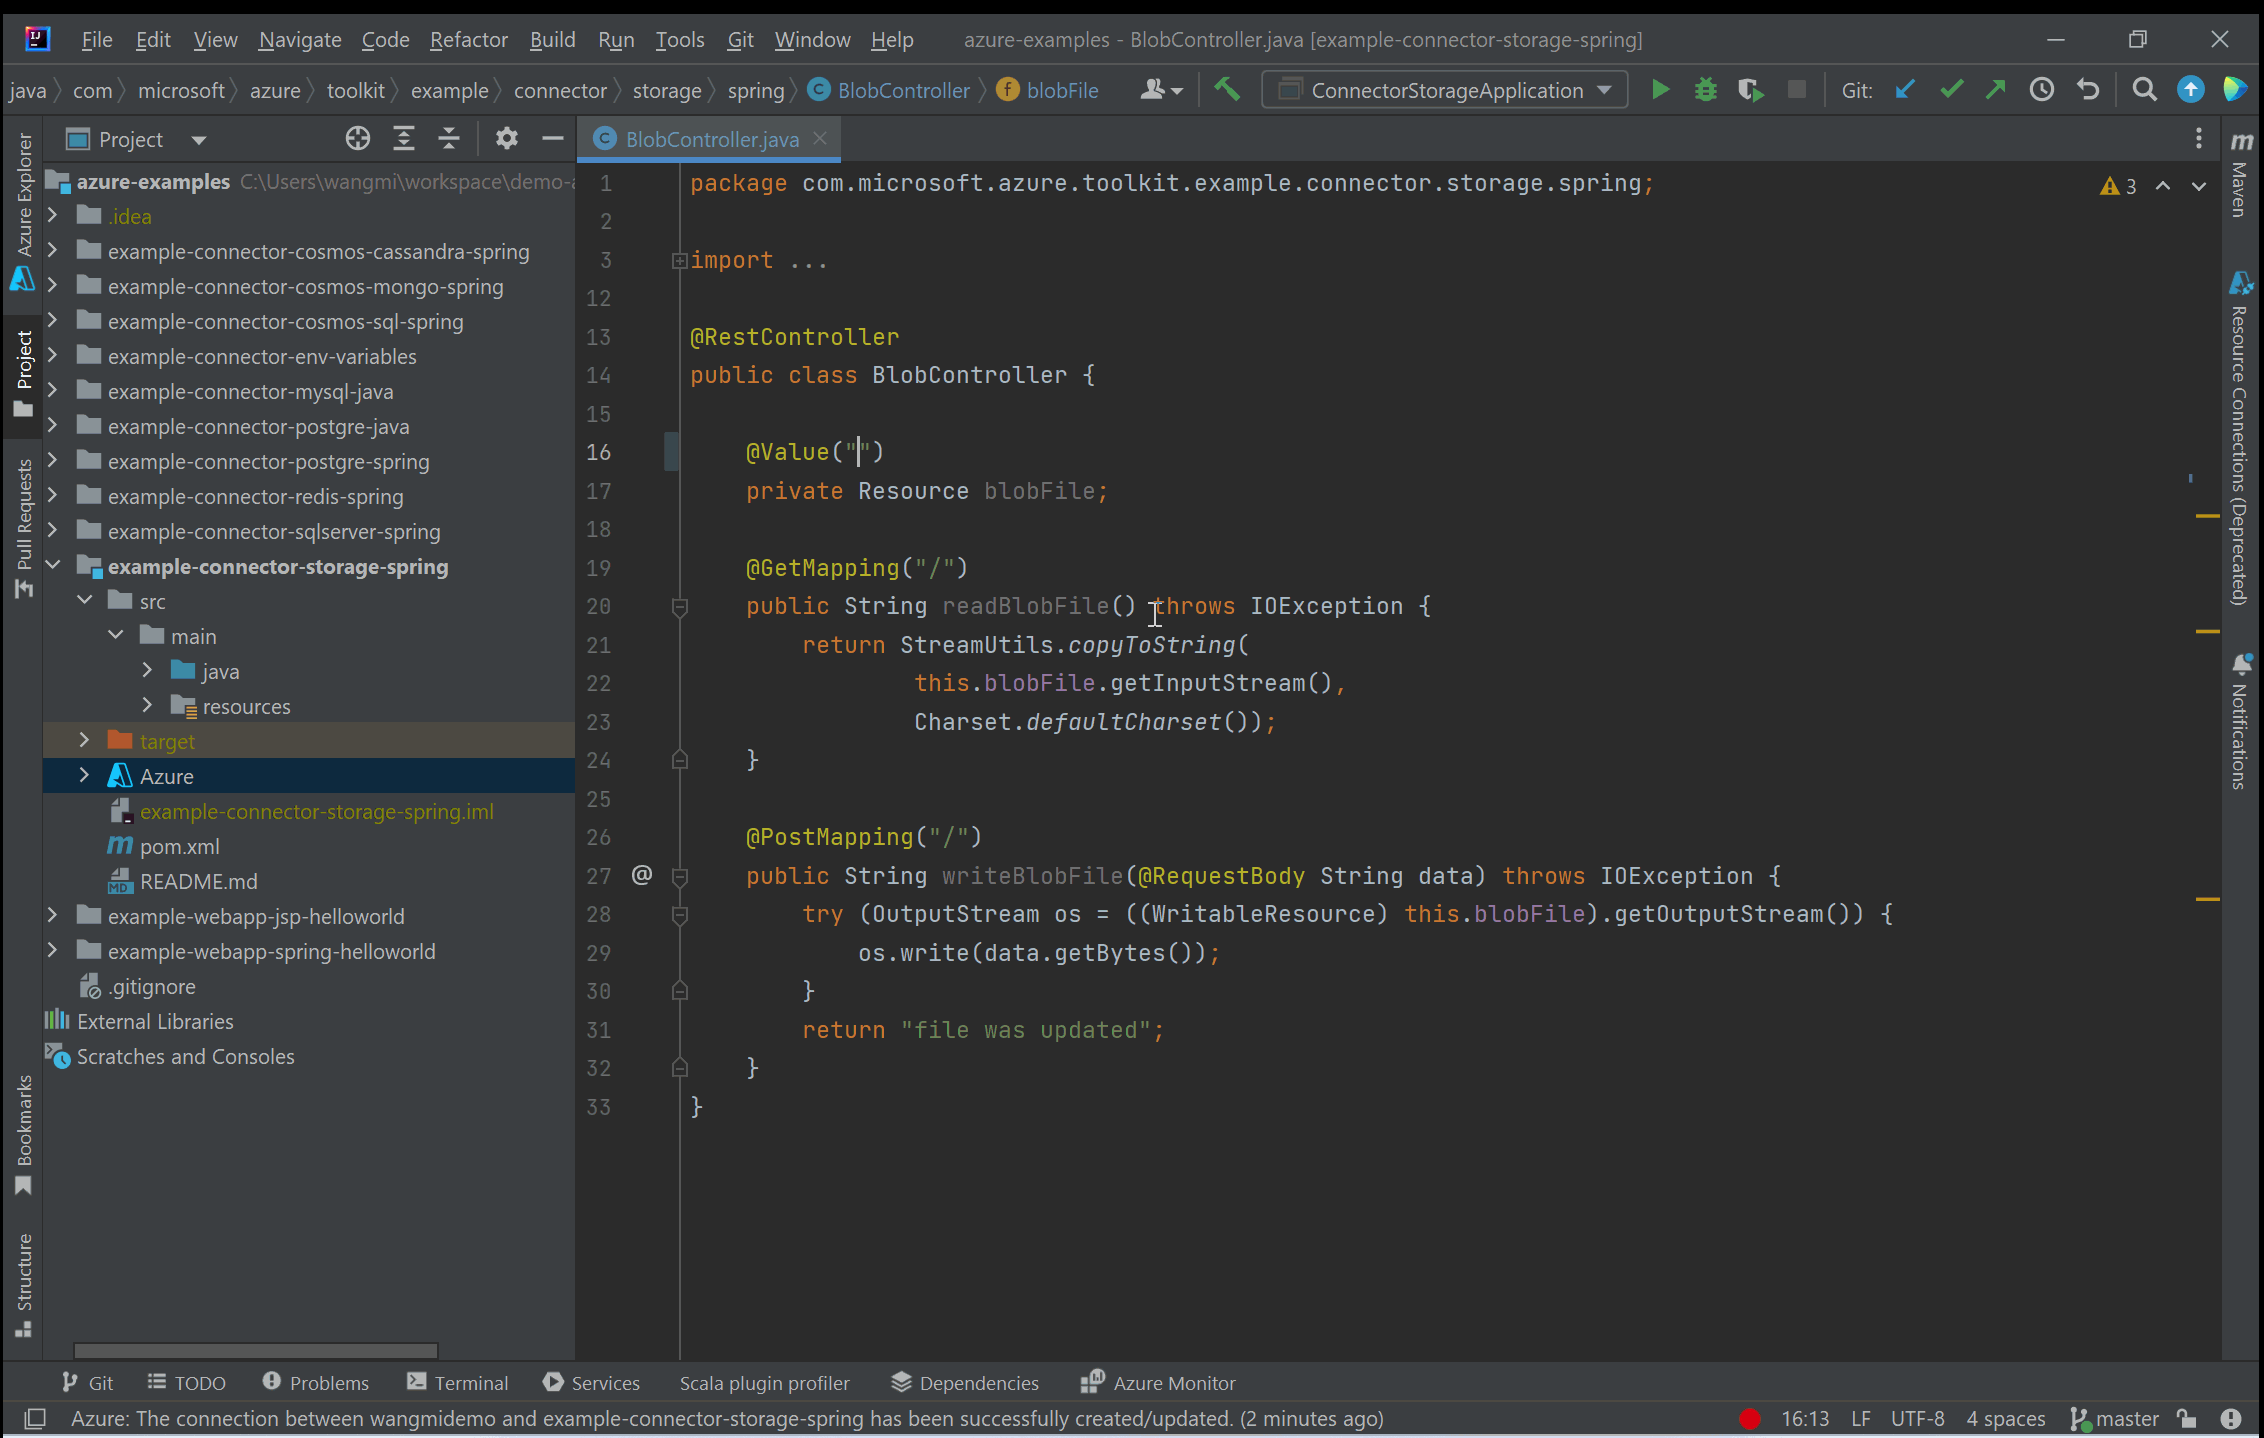
Task: Click the Stop run square icon
Action: (1797, 90)
